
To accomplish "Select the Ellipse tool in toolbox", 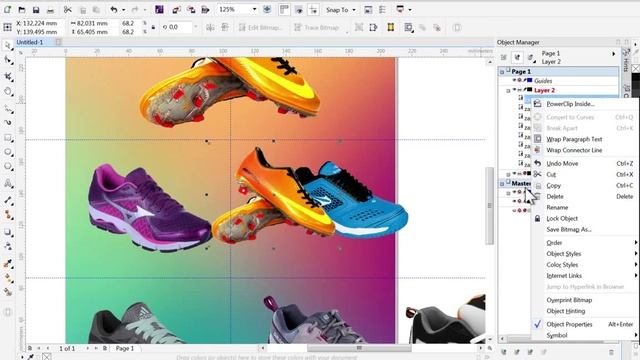I will click(8, 152).
